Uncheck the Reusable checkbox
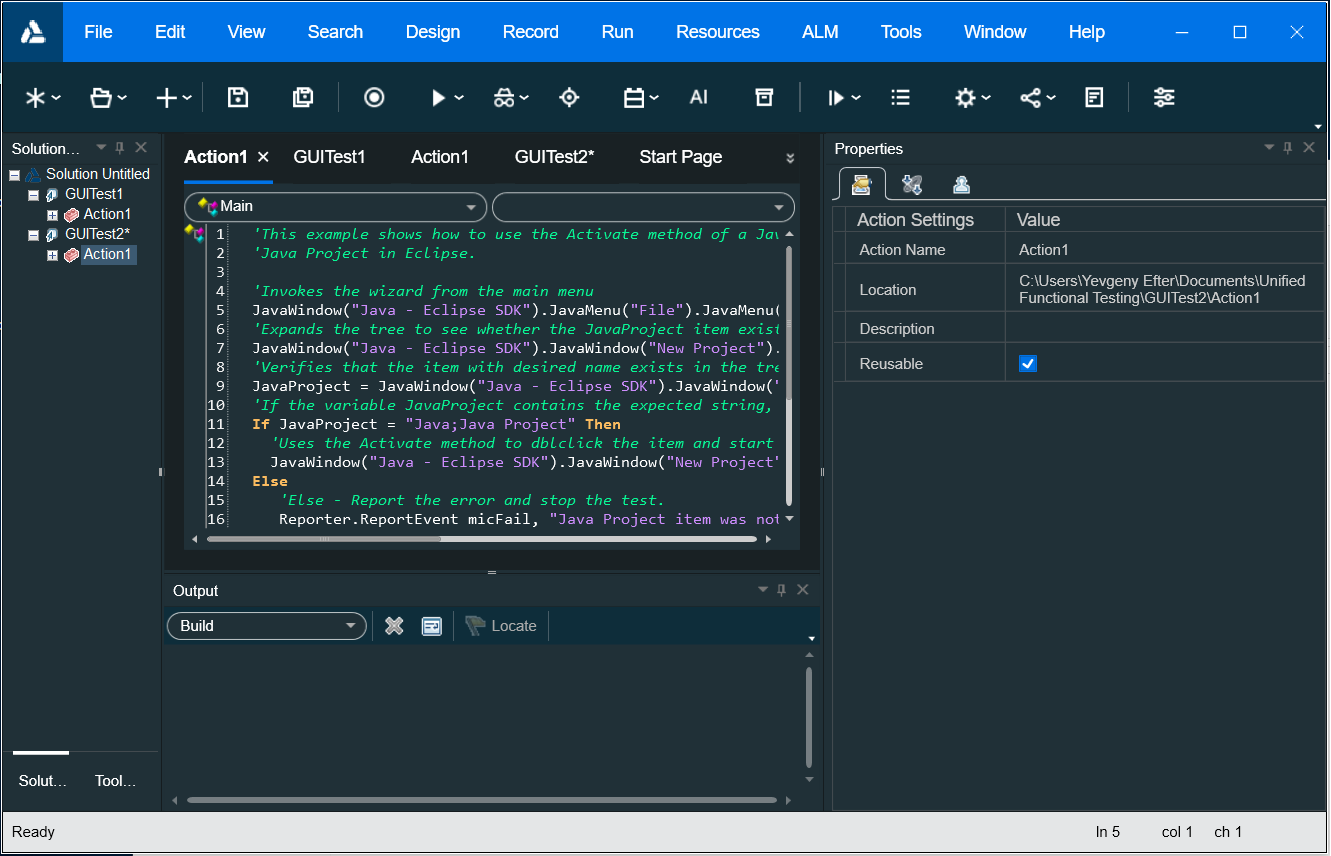This screenshot has width=1331, height=856. [x=1028, y=364]
